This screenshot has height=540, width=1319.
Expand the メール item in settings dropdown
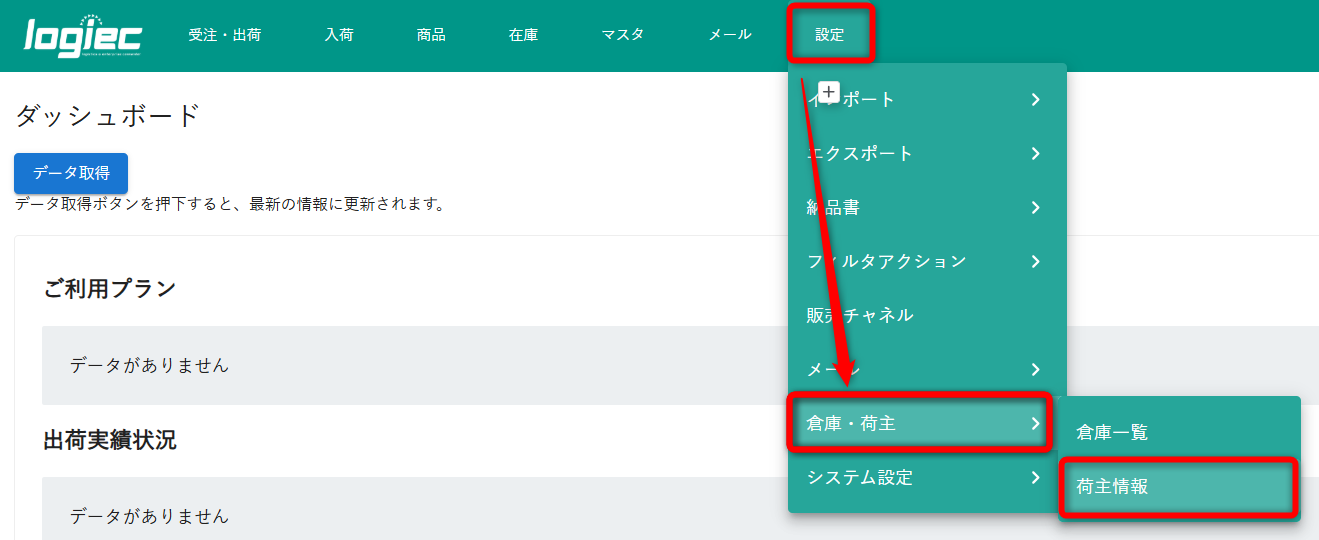(x=926, y=369)
